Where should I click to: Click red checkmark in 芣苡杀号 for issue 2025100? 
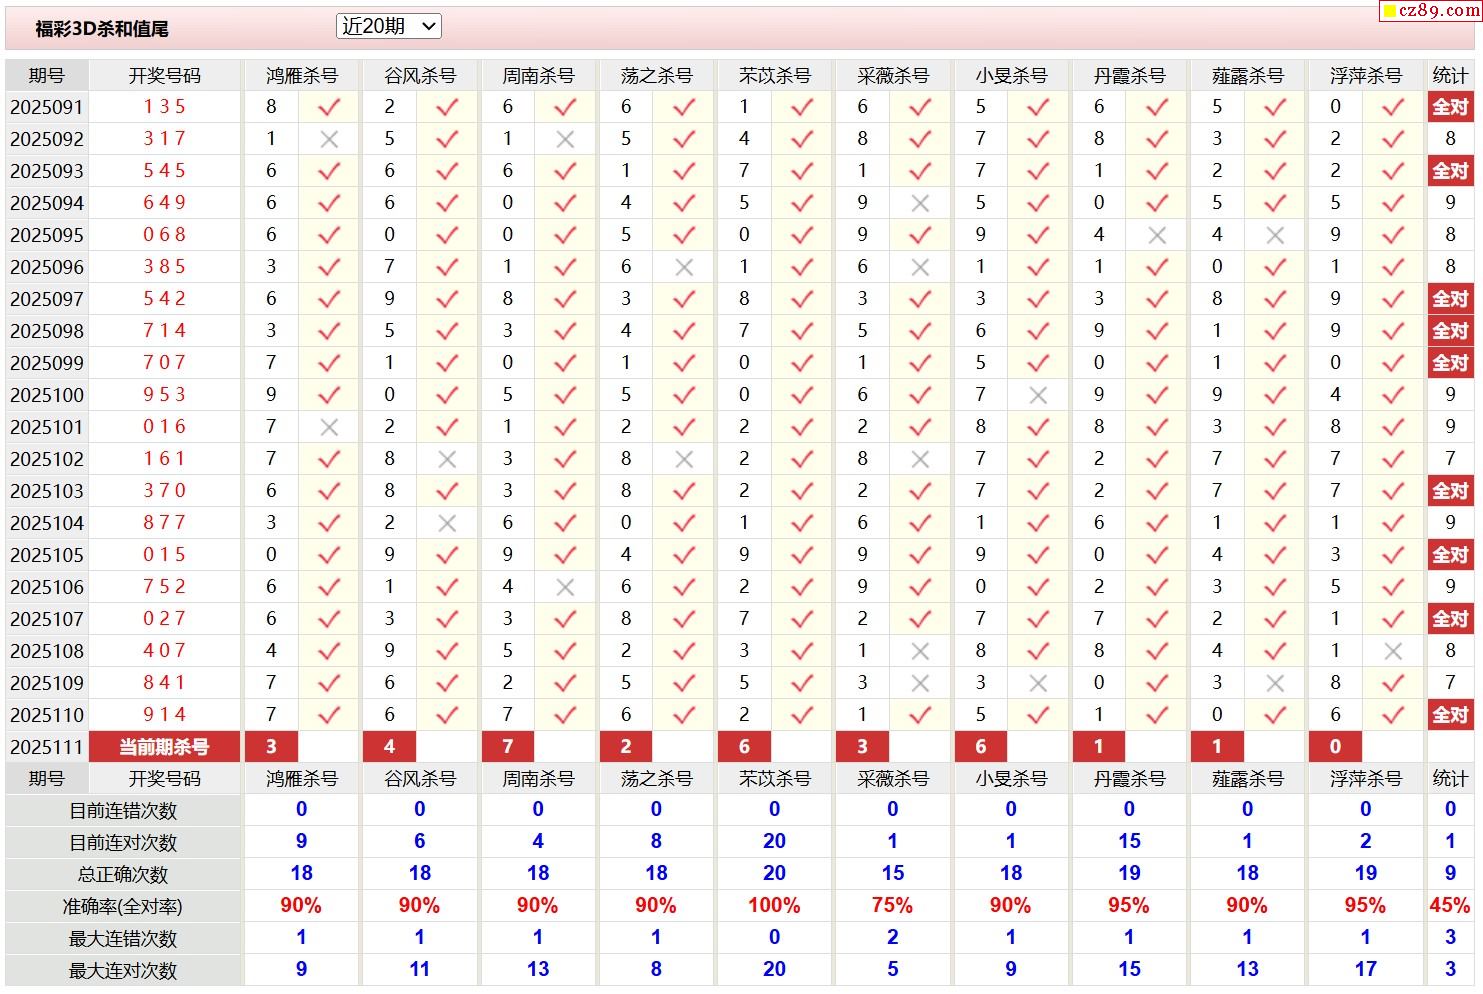[802, 395]
